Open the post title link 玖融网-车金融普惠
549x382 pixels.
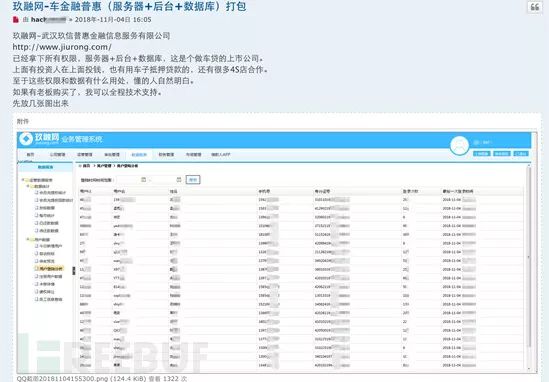[129, 6]
